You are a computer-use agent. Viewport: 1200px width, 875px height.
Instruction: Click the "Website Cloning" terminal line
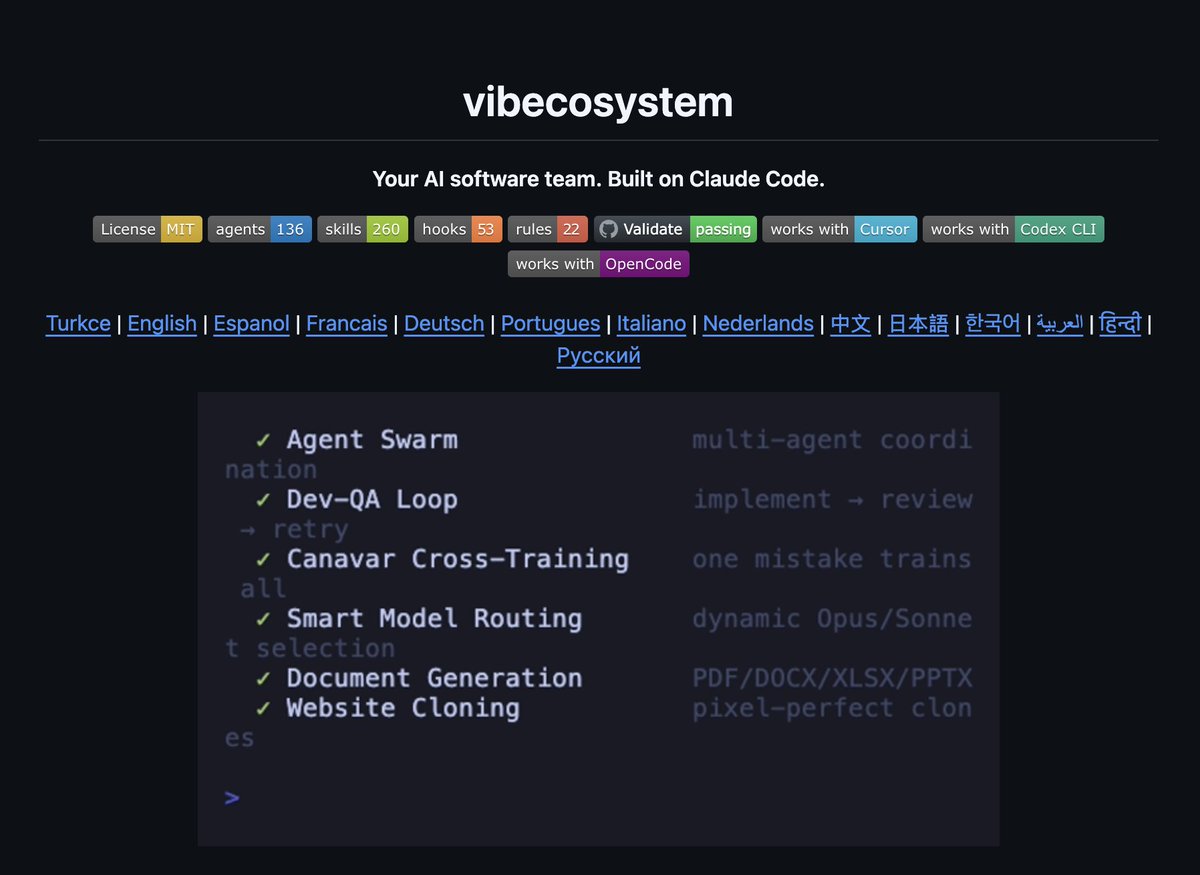tap(403, 708)
